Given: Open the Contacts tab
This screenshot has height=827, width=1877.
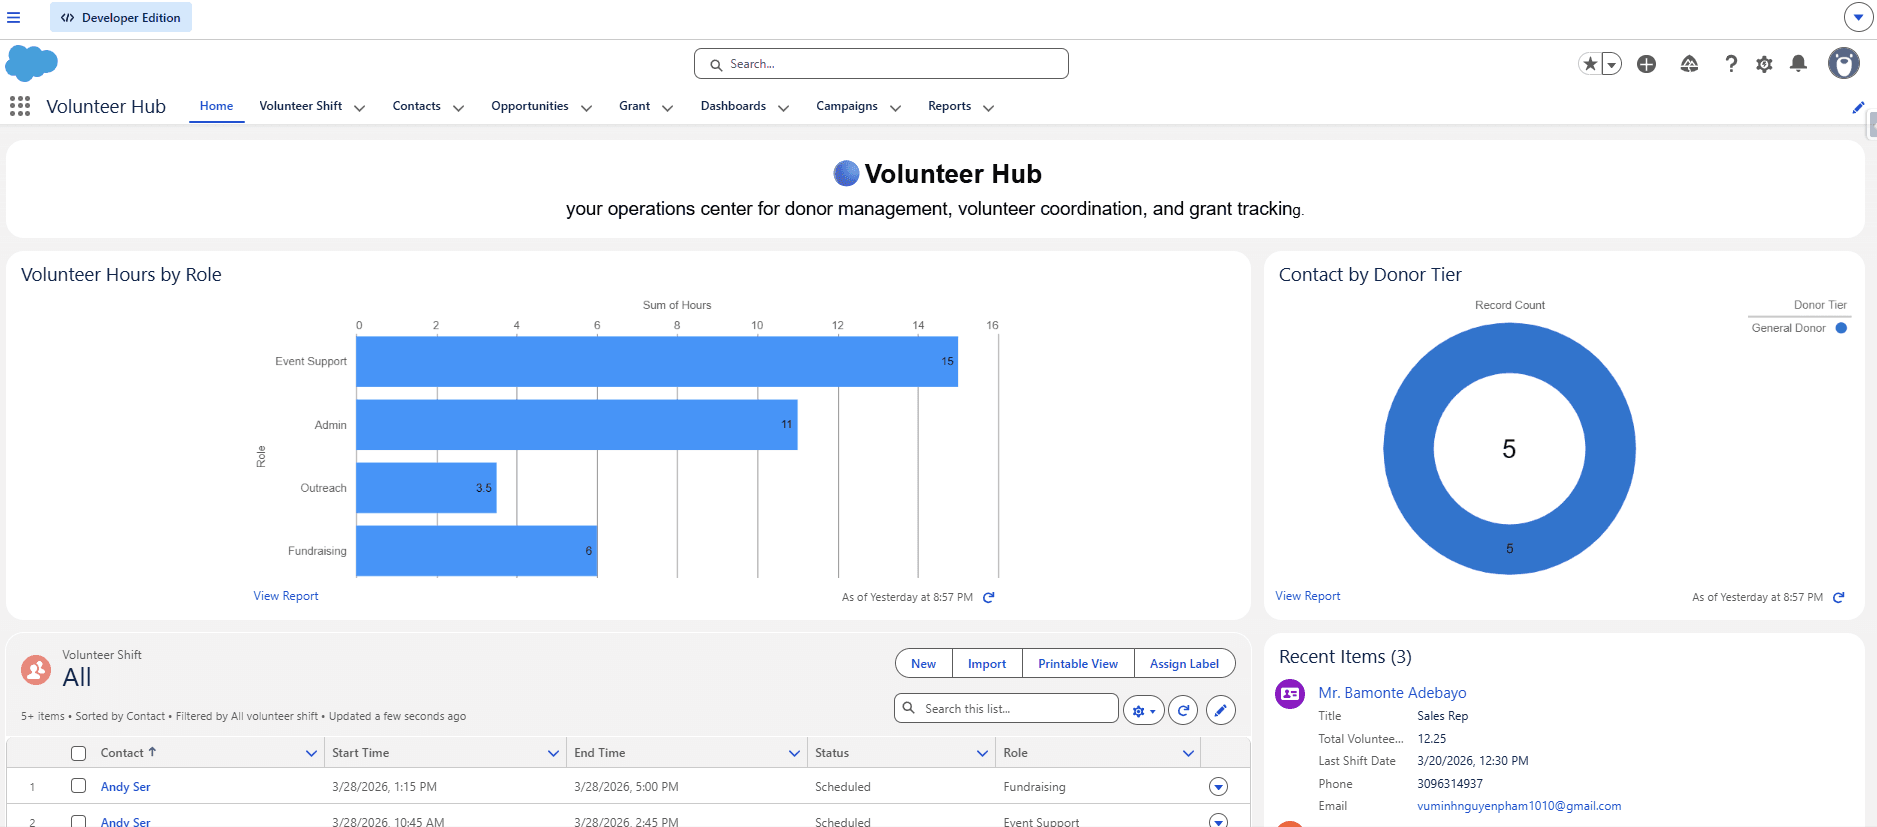Looking at the screenshot, I should coord(417,106).
